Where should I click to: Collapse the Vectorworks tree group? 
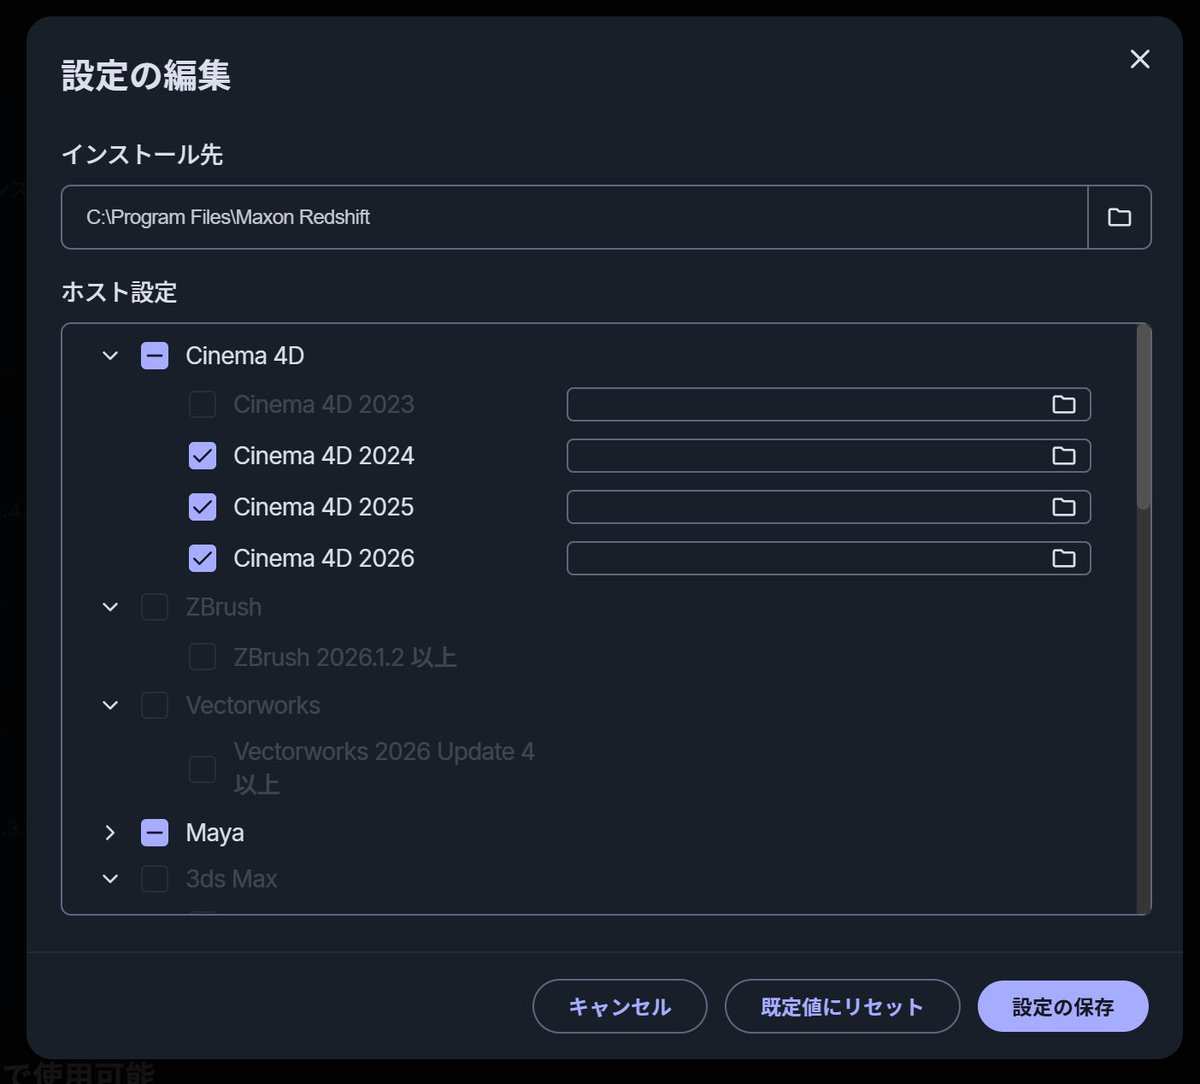(x=110, y=705)
